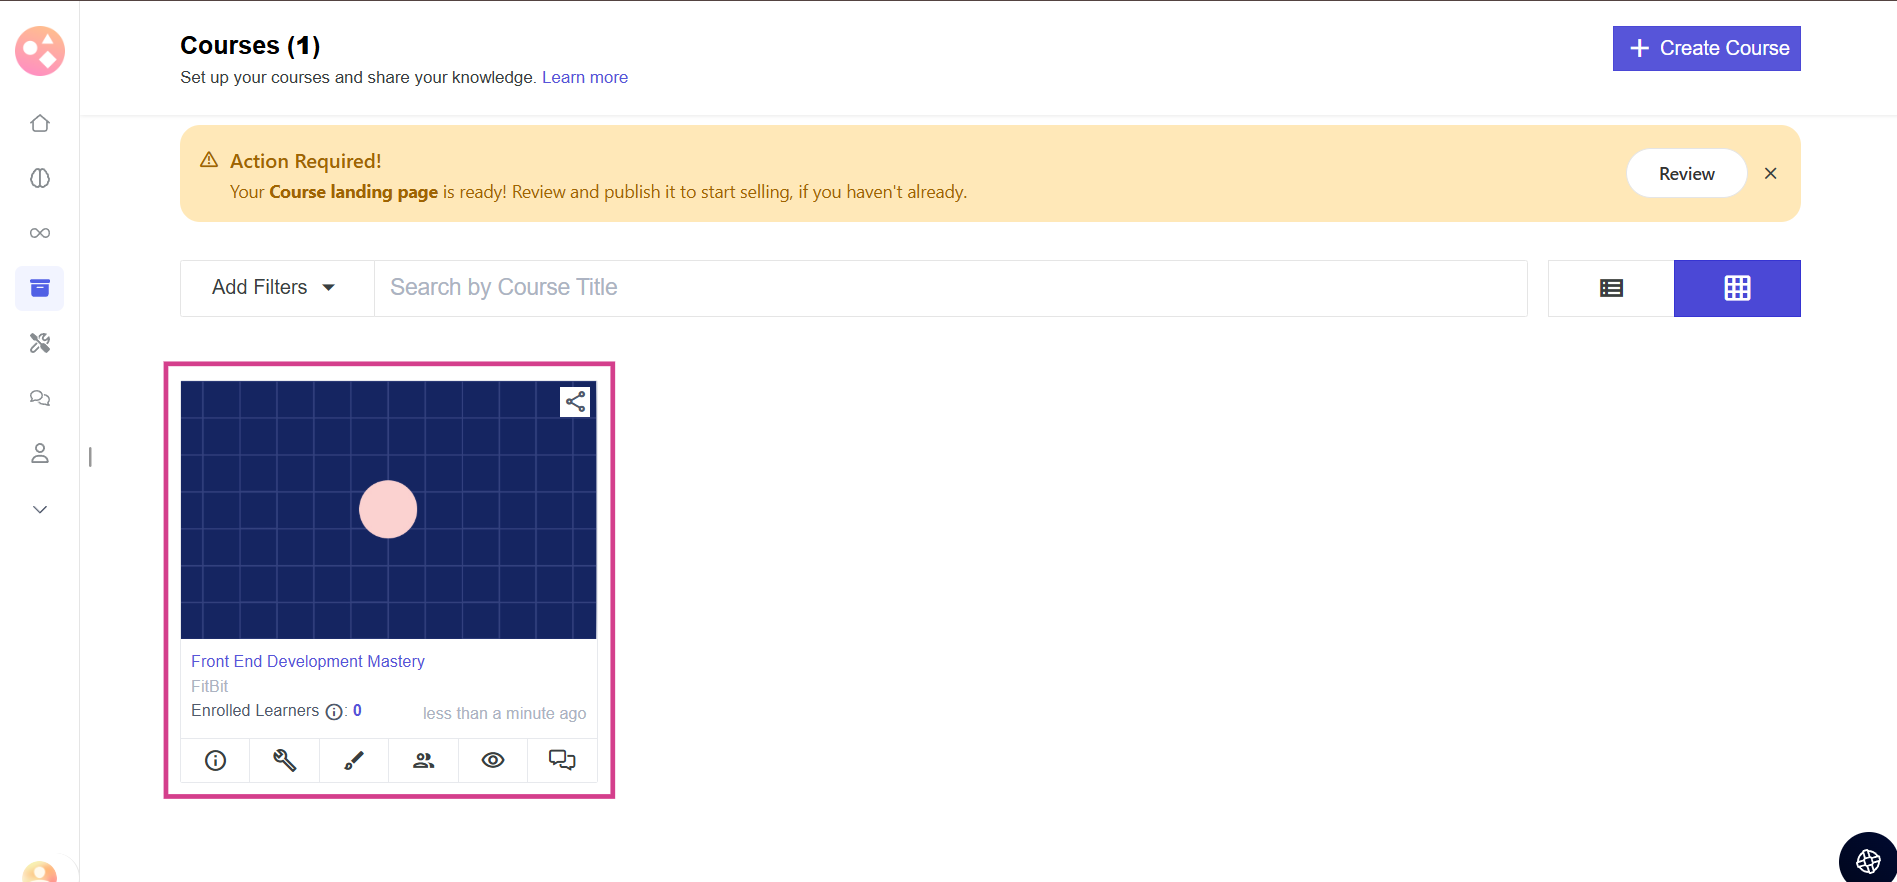This screenshot has height=882, width=1897.
Task: Click the Learn more link
Action: point(585,77)
